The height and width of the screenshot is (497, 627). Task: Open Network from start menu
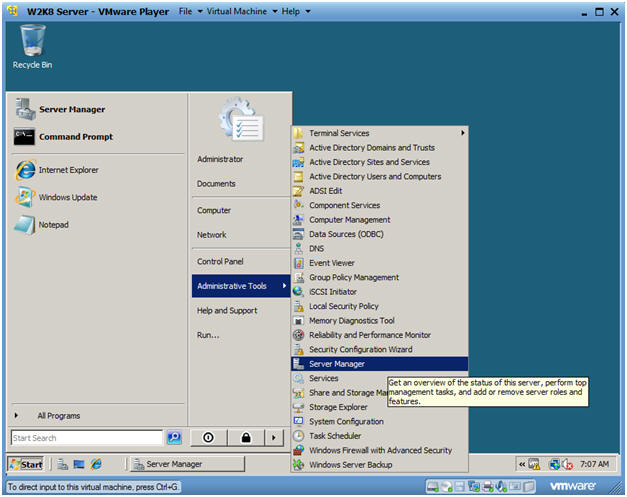212,235
